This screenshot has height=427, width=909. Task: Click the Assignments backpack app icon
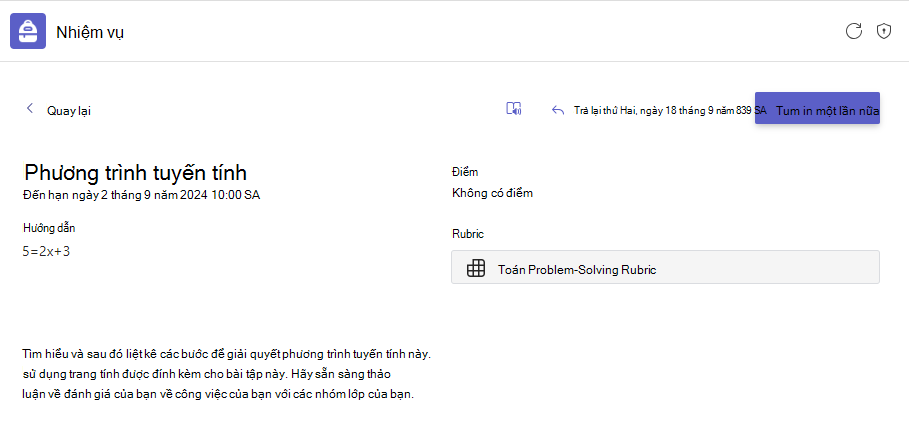pyautogui.click(x=28, y=31)
